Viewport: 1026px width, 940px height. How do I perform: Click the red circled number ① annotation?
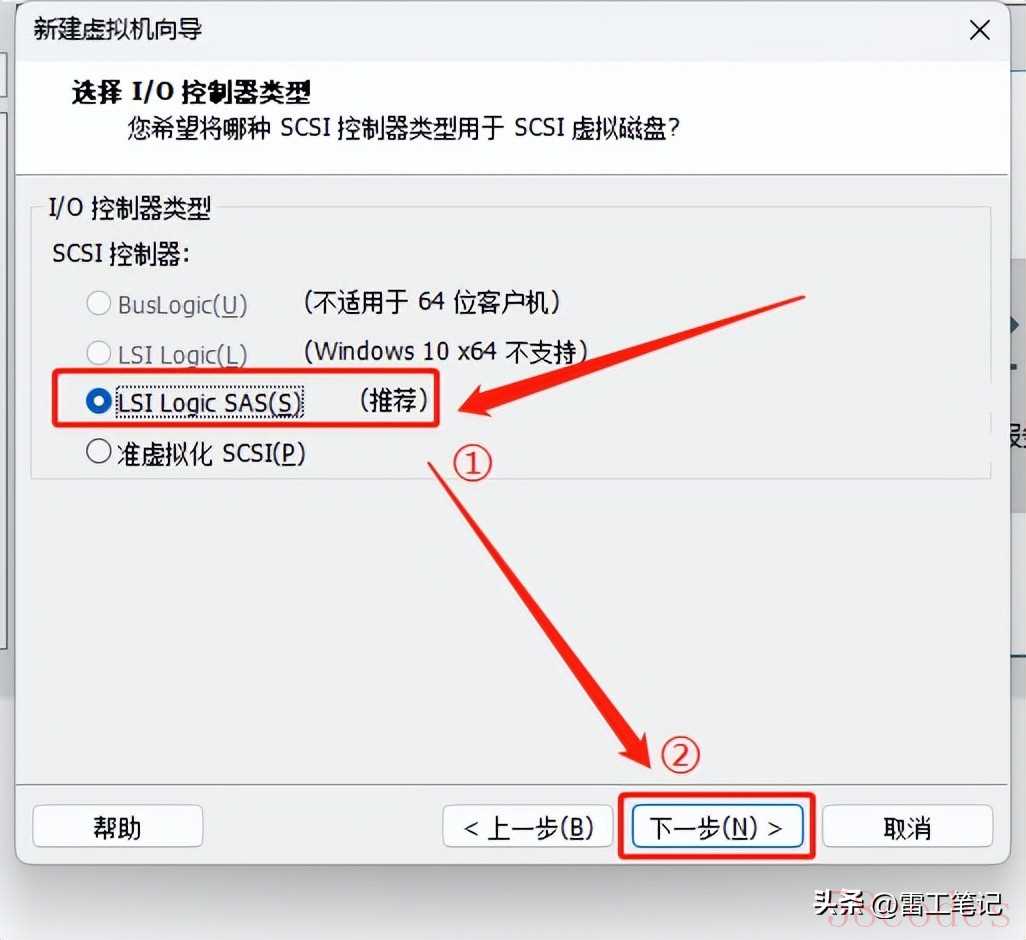coord(472,463)
